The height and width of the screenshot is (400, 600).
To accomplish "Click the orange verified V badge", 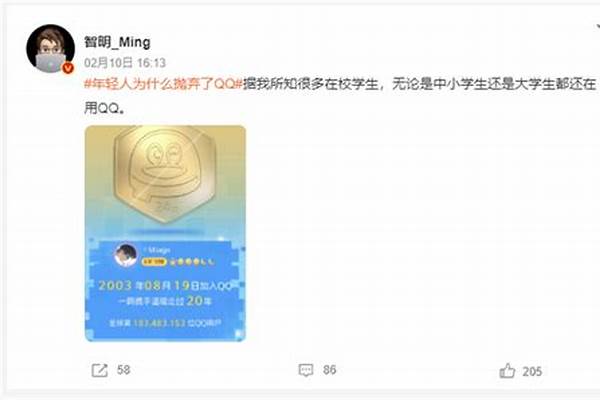I will click(68, 68).
